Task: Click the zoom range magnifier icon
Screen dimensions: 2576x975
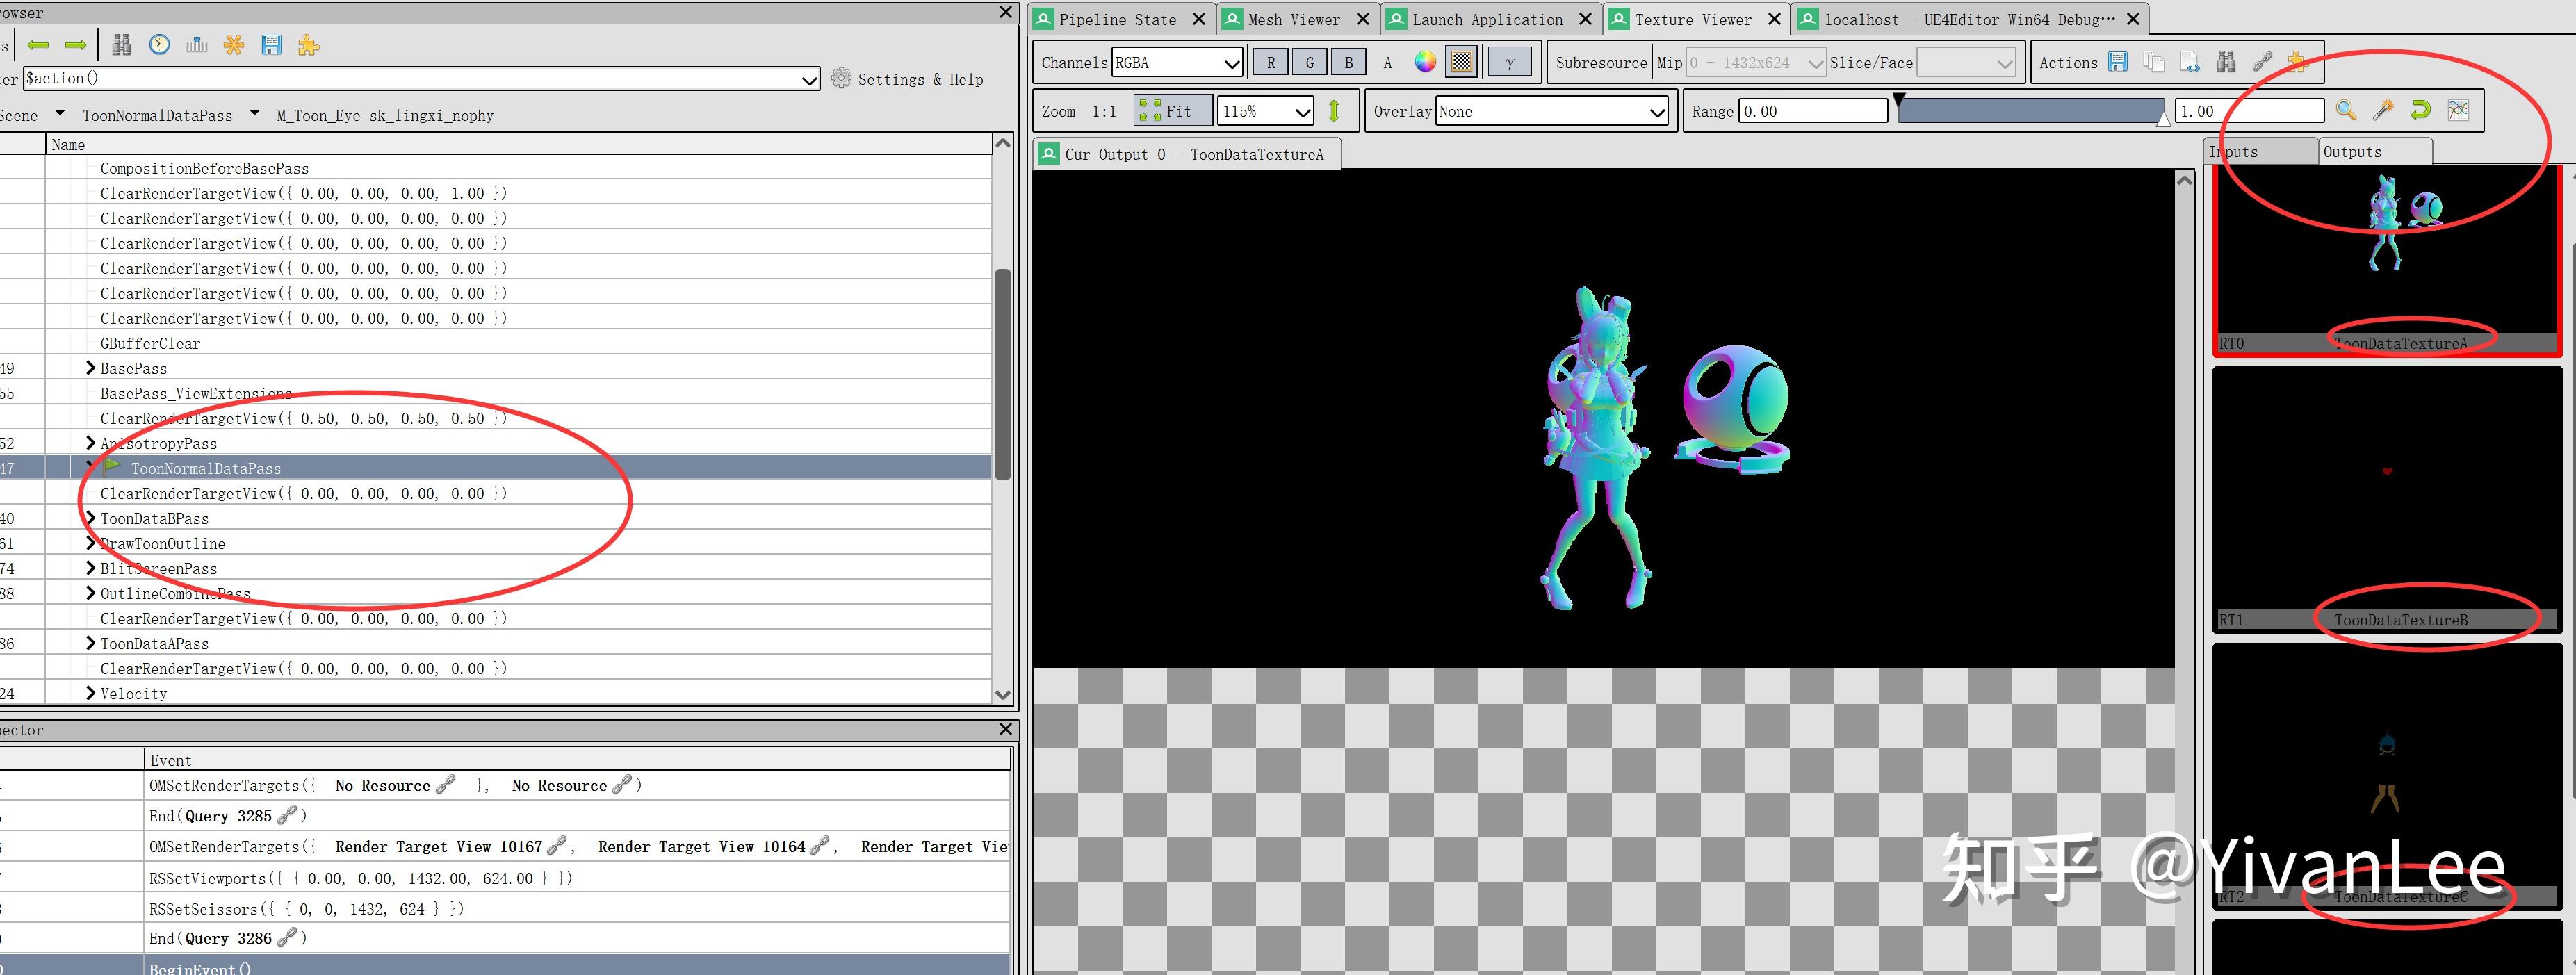Action: coord(2346,111)
